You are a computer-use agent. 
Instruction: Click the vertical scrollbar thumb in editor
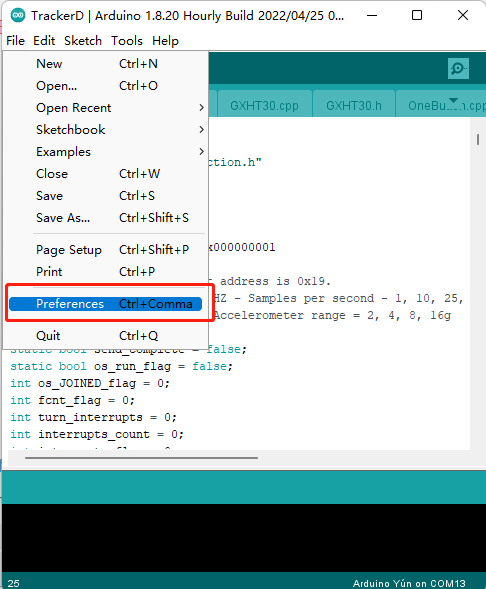coord(478,139)
